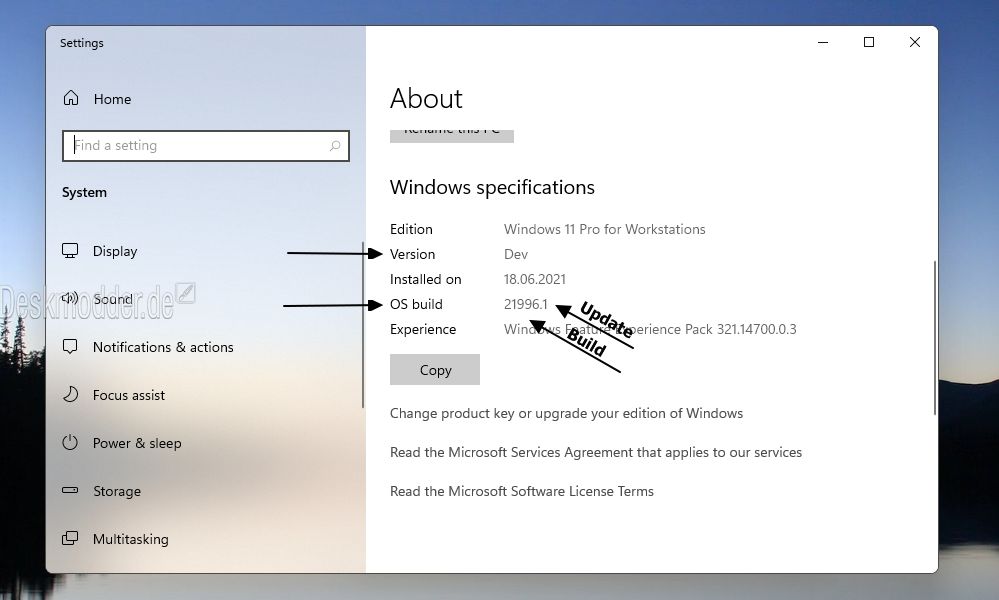999x600 pixels.
Task: Click the Sound speaker icon
Action: (70, 298)
